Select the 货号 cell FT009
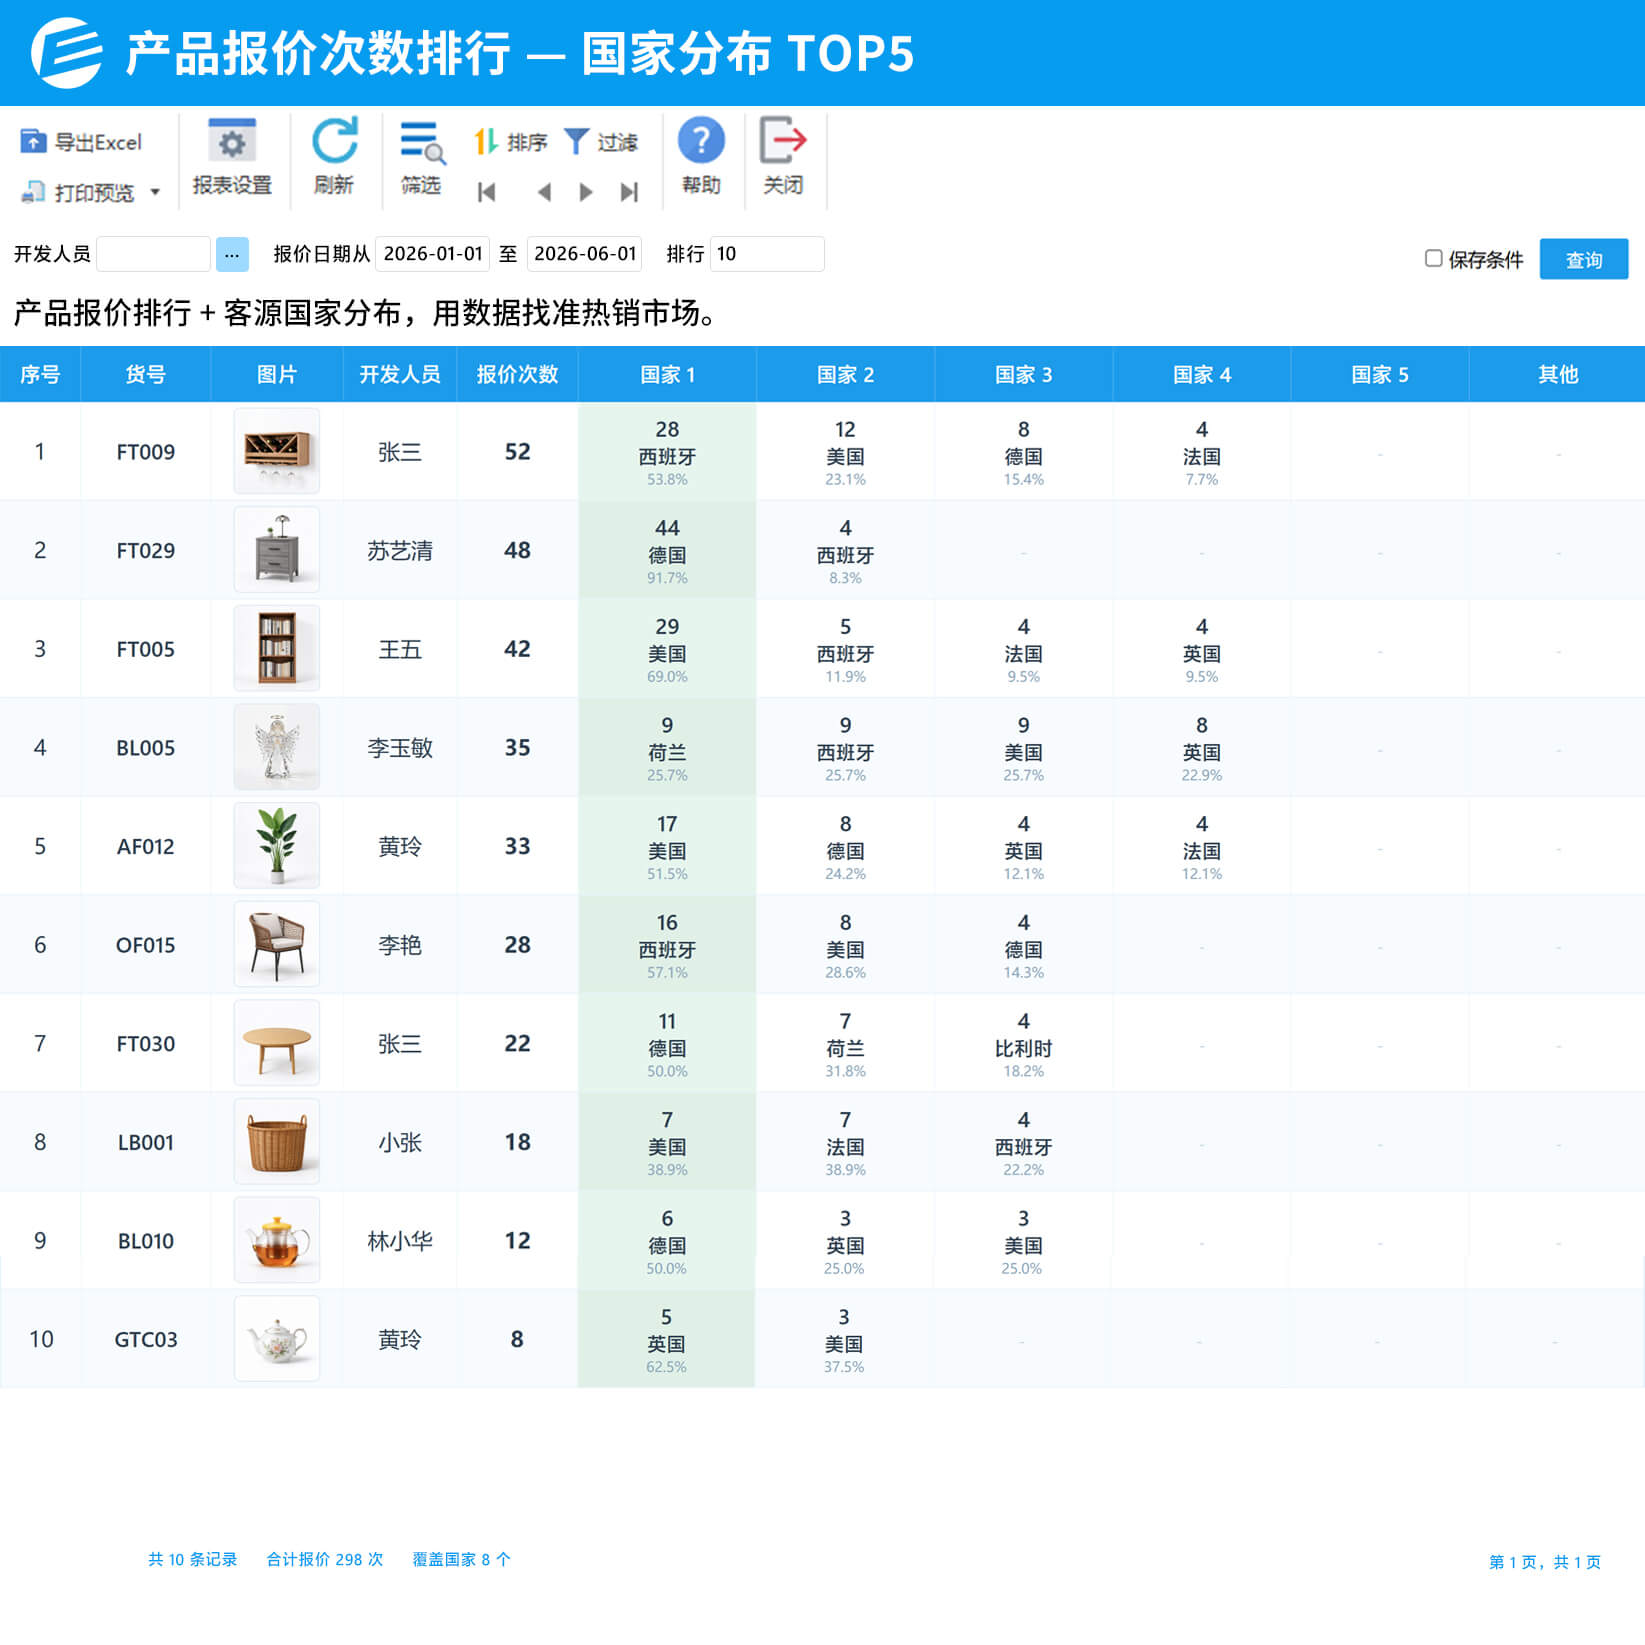Screen dimensions: 1645x1645 click(145, 452)
